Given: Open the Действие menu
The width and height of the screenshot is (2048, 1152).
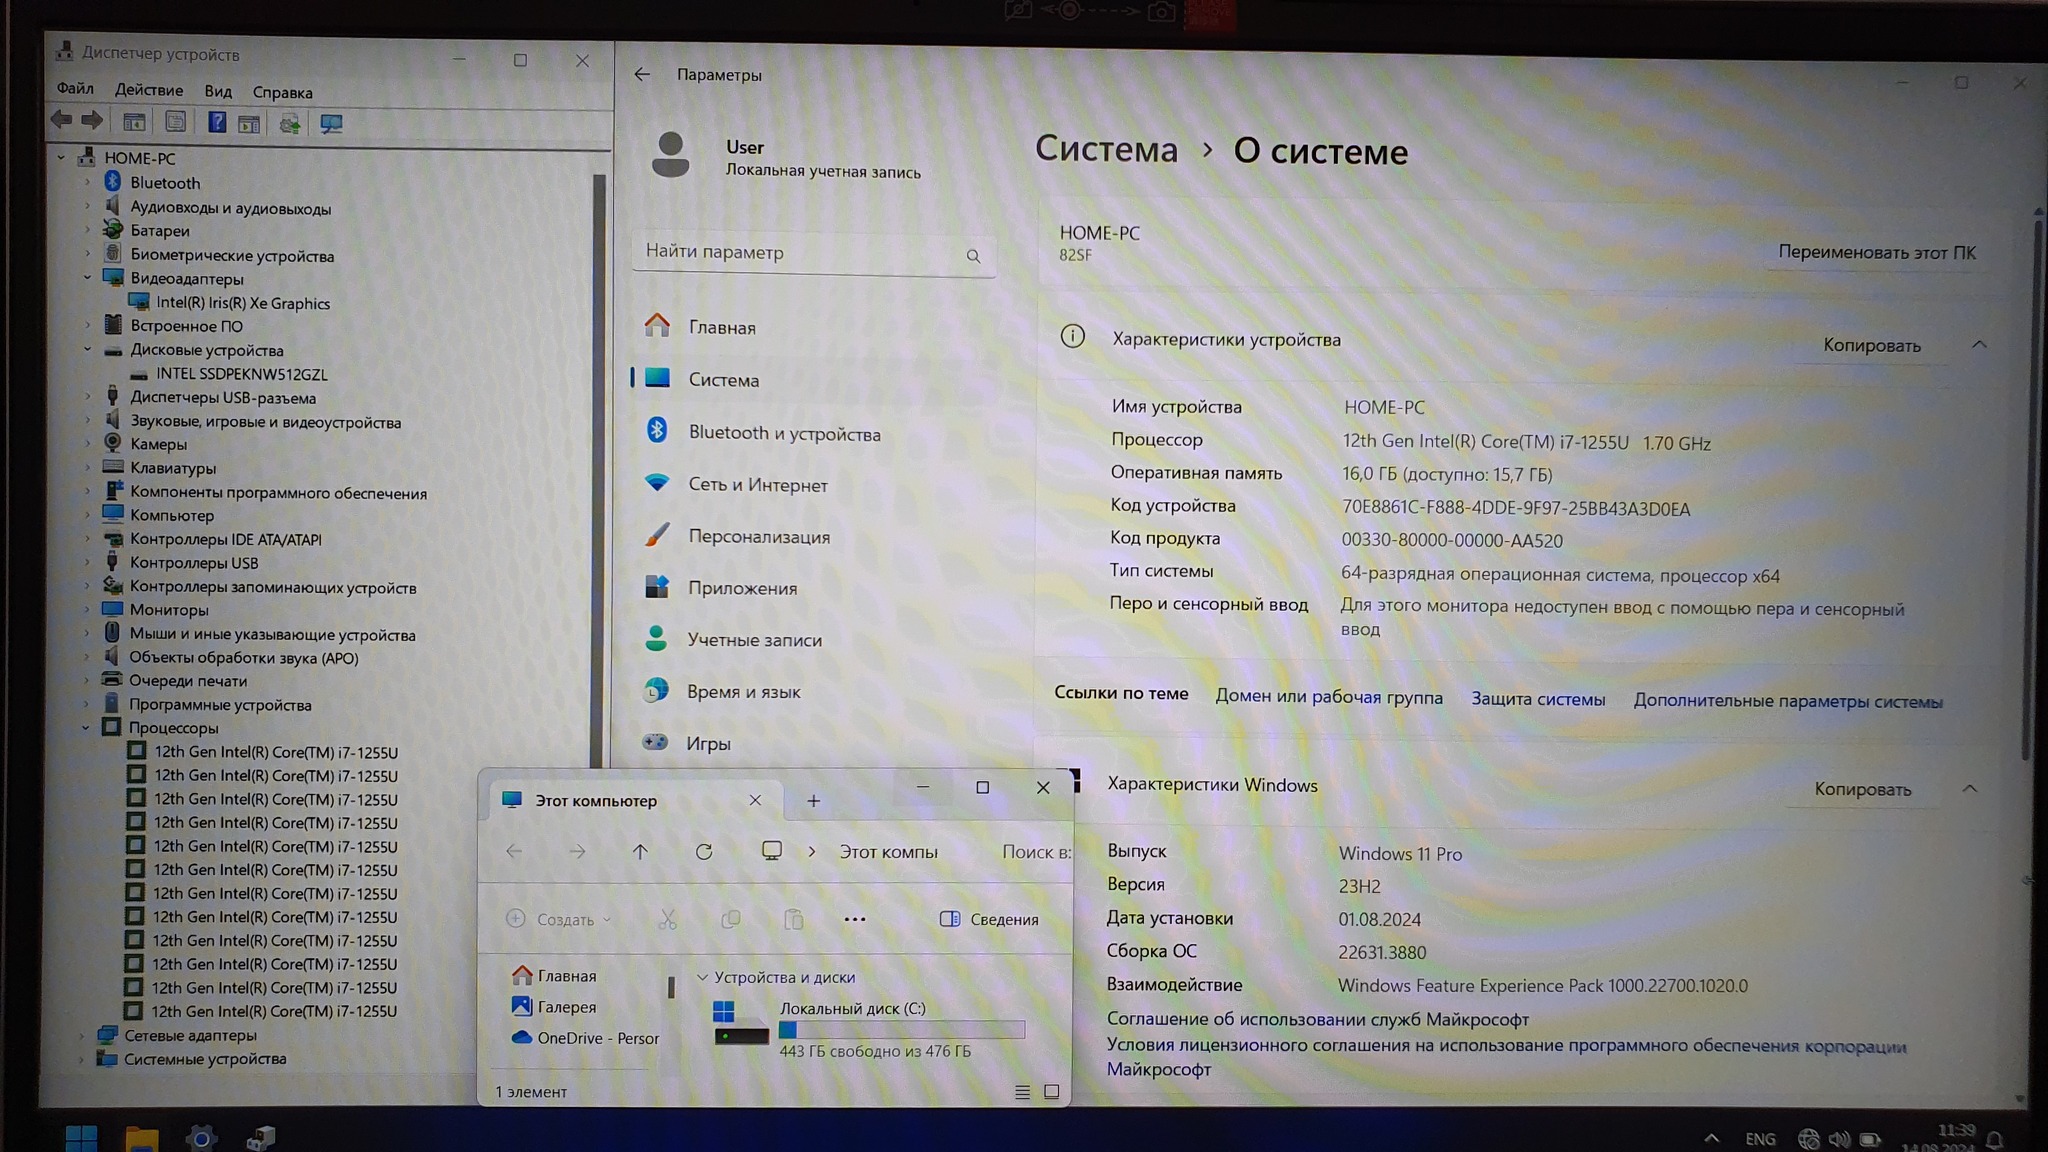Looking at the screenshot, I should pyautogui.click(x=148, y=90).
